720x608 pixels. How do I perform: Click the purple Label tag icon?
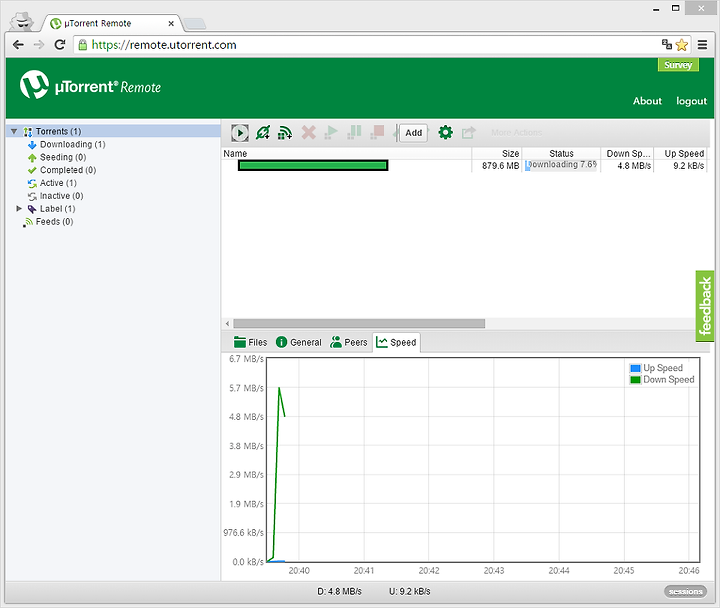coord(32,209)
